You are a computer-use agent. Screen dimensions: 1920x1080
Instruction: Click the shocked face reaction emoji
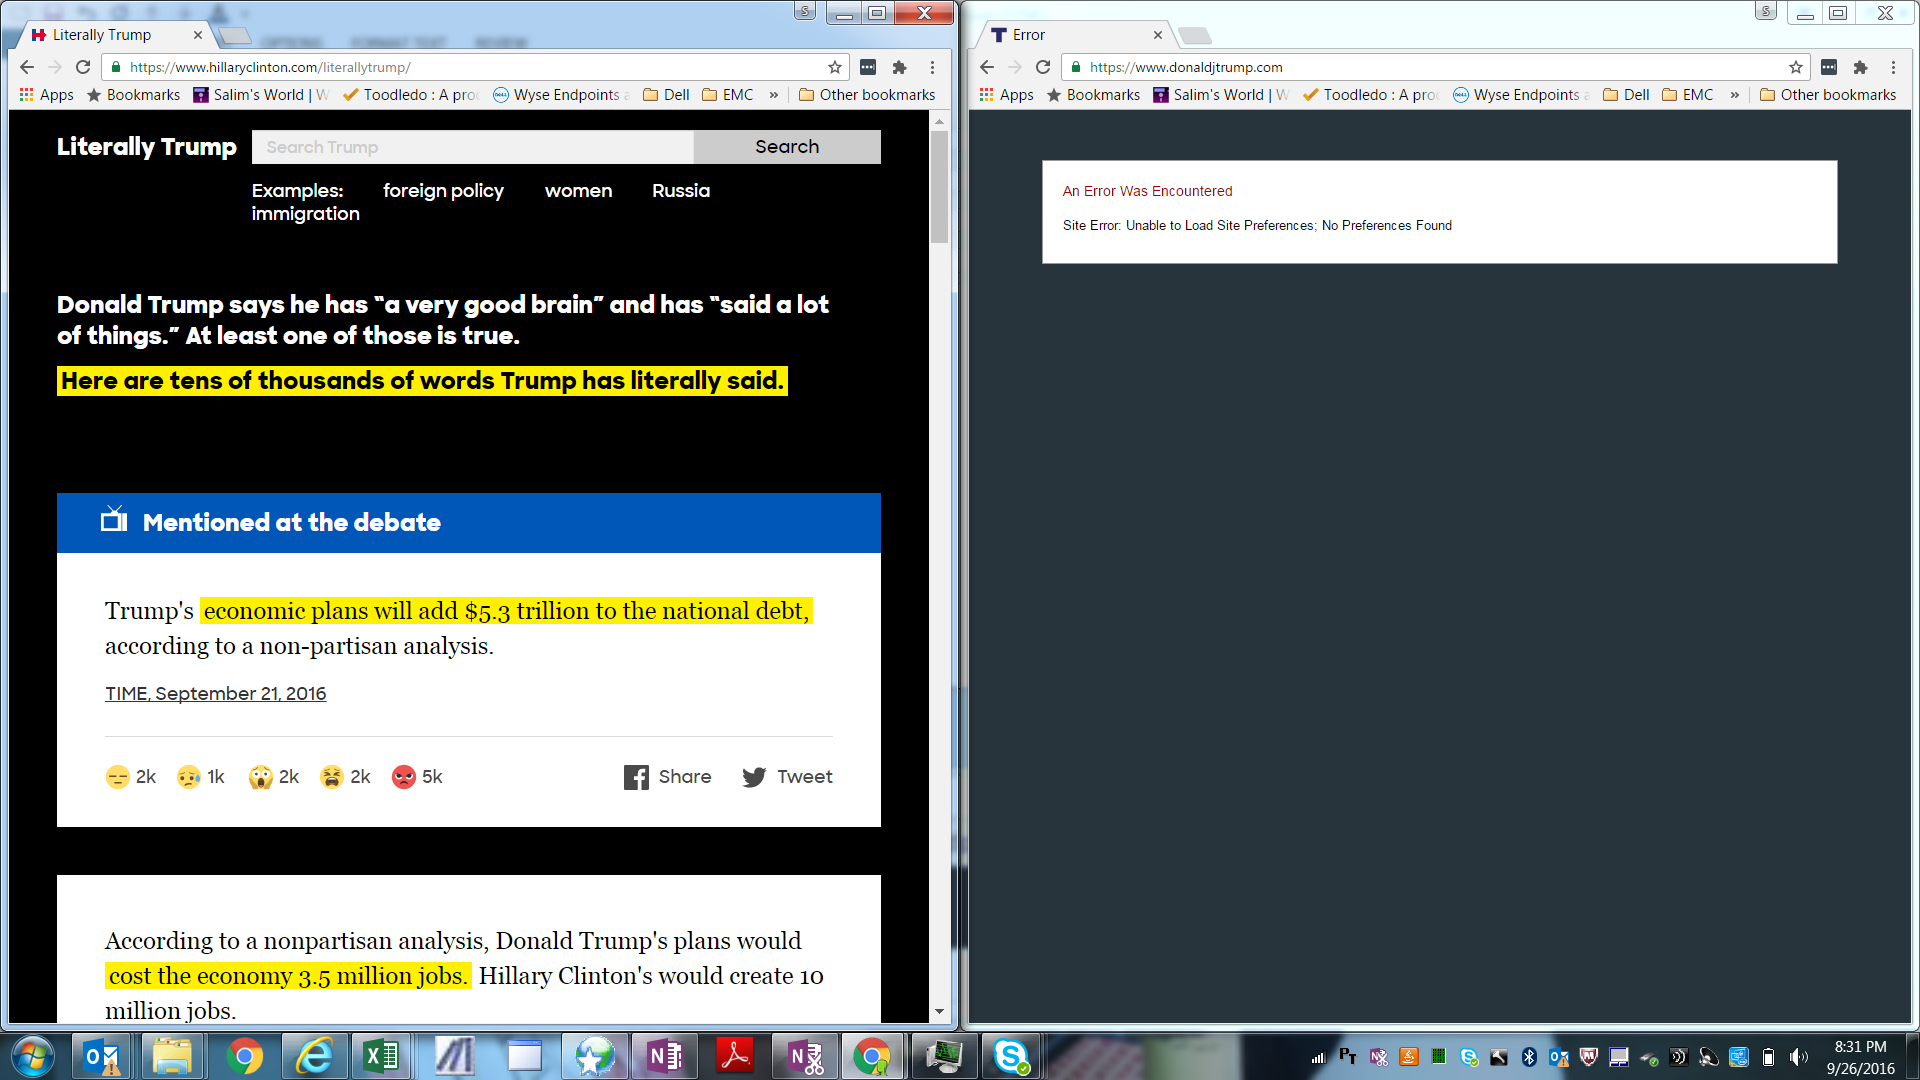pos(260,777)
